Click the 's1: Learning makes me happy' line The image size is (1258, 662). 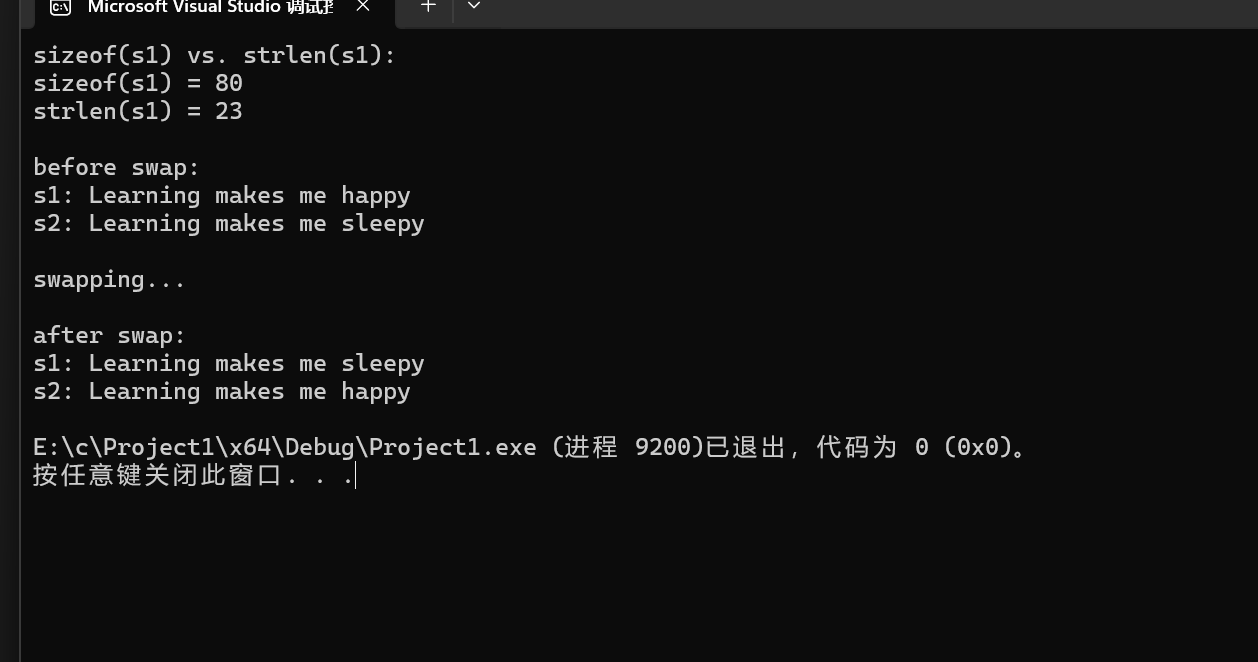pos(222,195)
